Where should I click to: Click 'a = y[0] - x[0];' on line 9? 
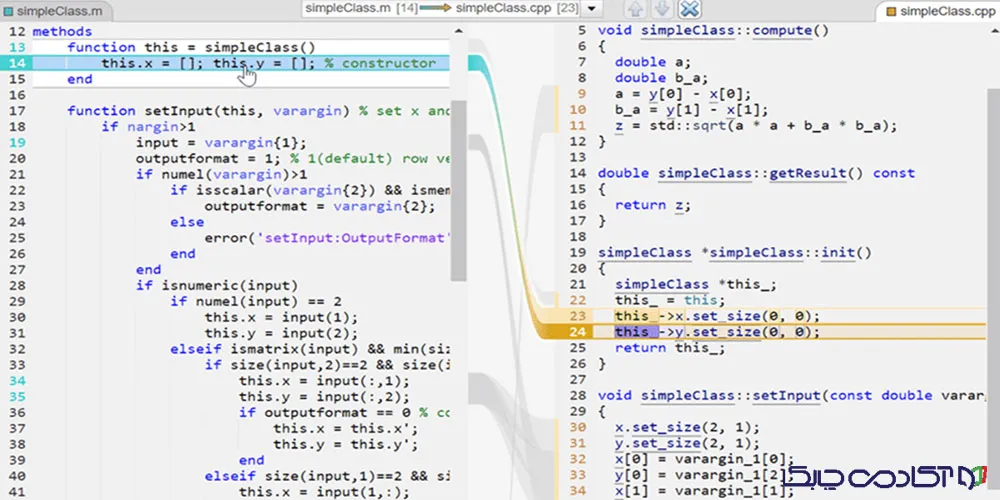[683, 94]
